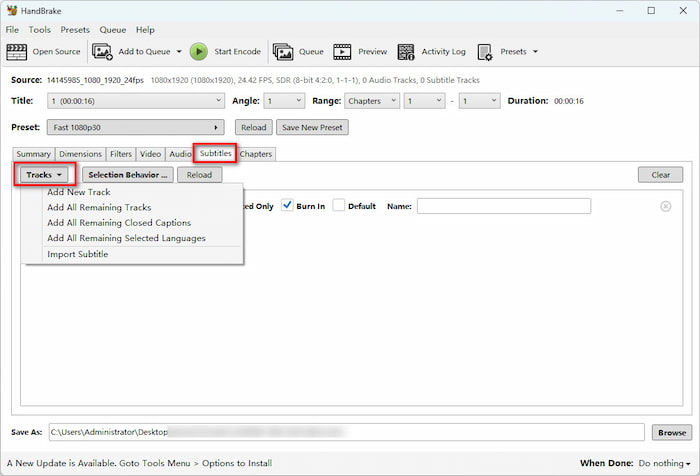Screen dimensions: 700x476
Task: Open the File menu
Action: pyautogui.click(x=12, y=30)
